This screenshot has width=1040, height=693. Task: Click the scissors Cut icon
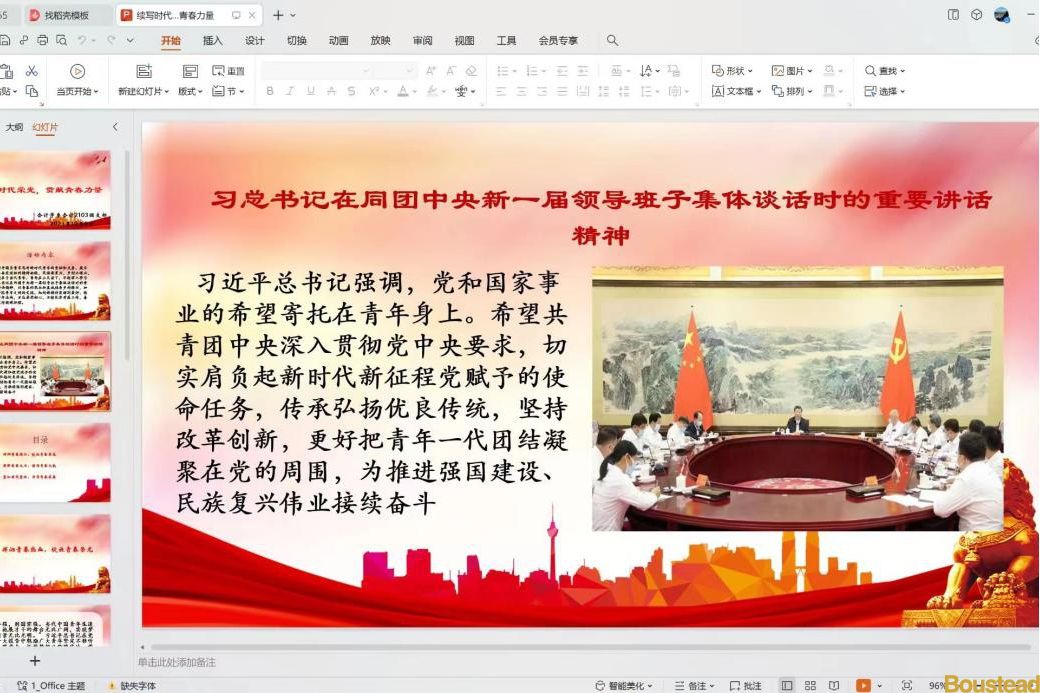click(32, 71)
